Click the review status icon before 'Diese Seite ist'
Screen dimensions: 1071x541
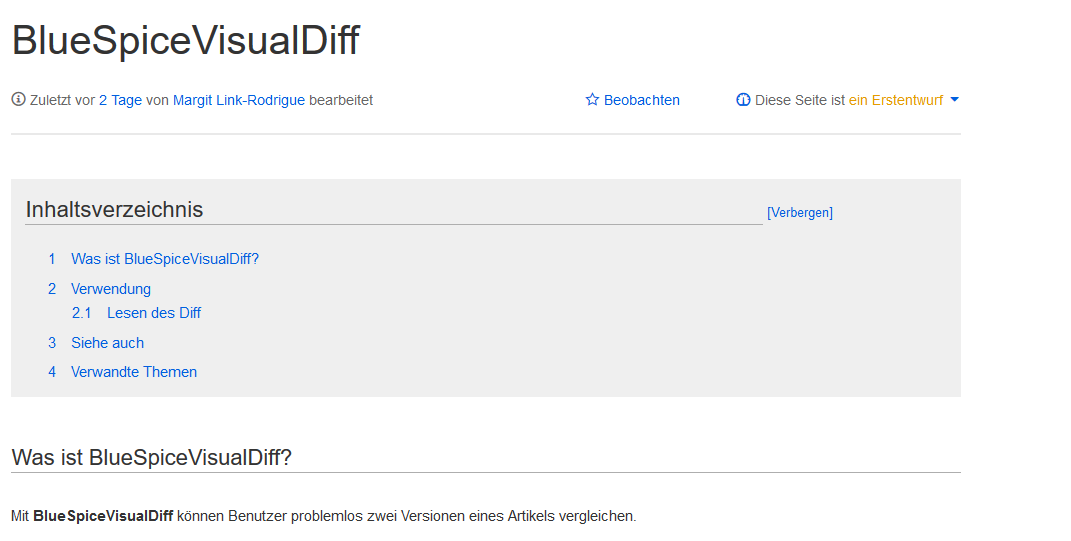click(x=743, y=100)
